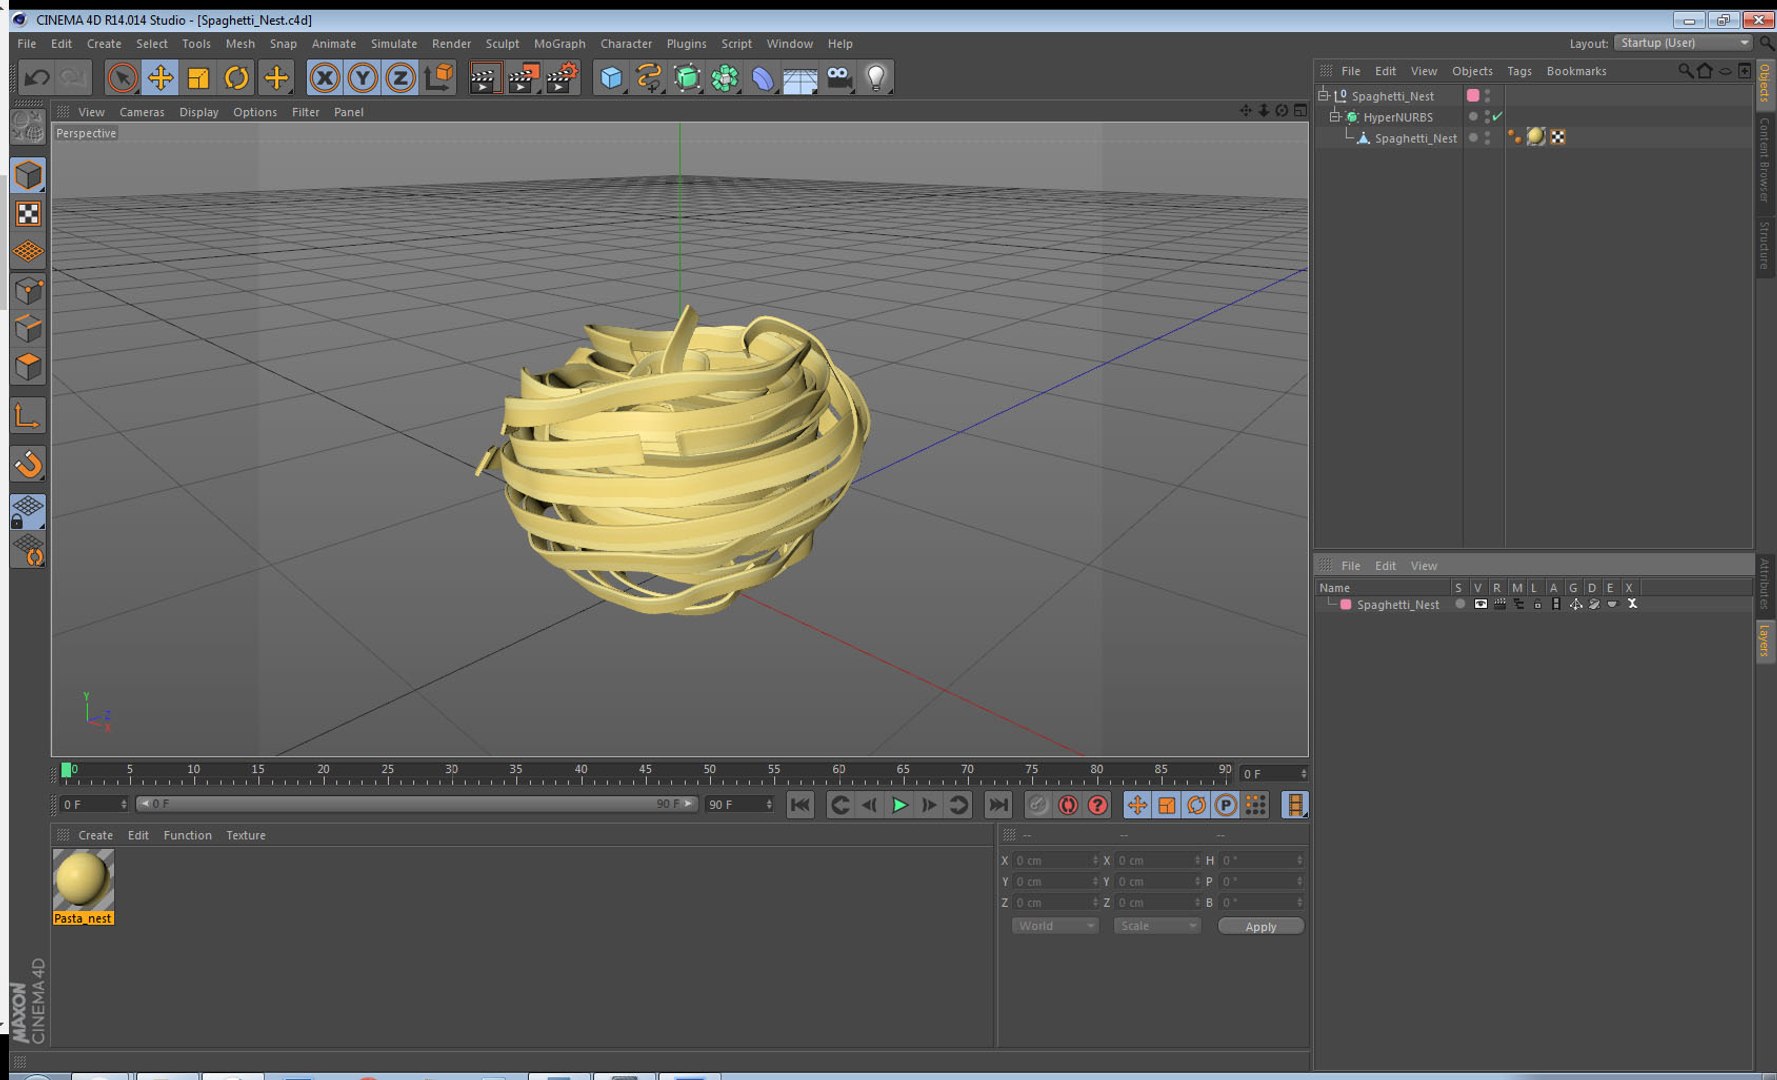Toggle Snap magnet icon
The image size is (1777, 1080).
(x=28, y=464)
